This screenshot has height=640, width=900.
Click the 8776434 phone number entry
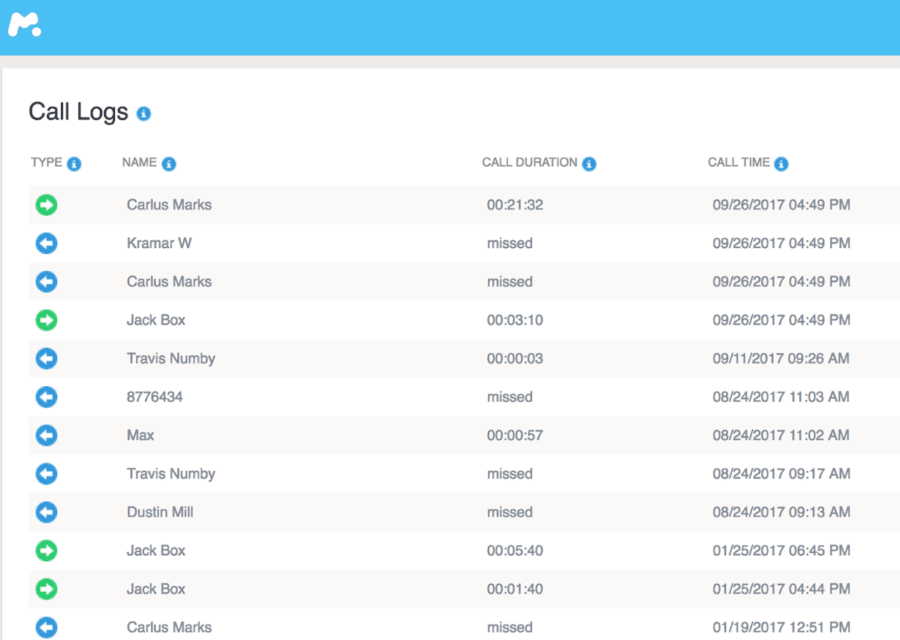point(155,397)
